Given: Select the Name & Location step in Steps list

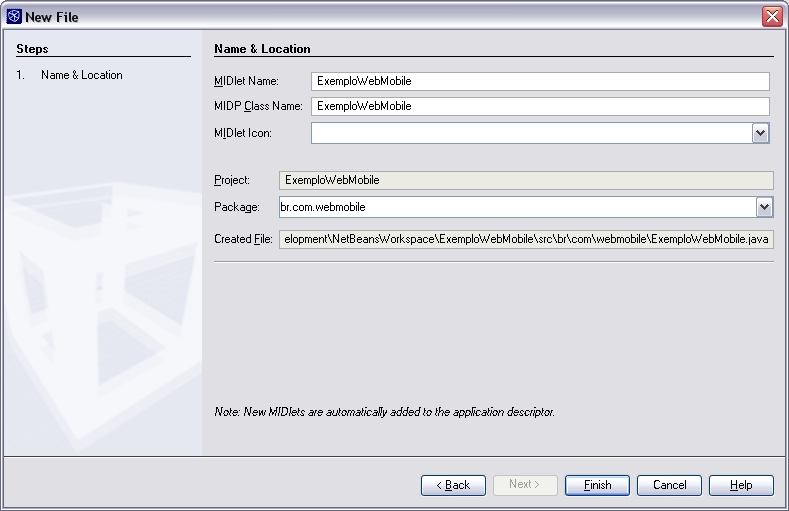Looking at the screenshot, I should 81,75.
